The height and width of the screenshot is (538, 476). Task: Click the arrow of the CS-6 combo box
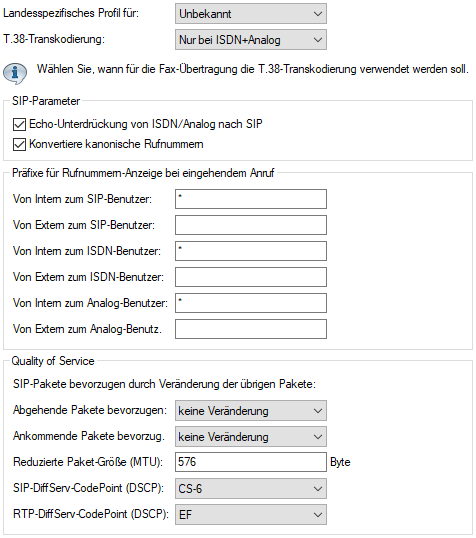(x=318, y=489)
